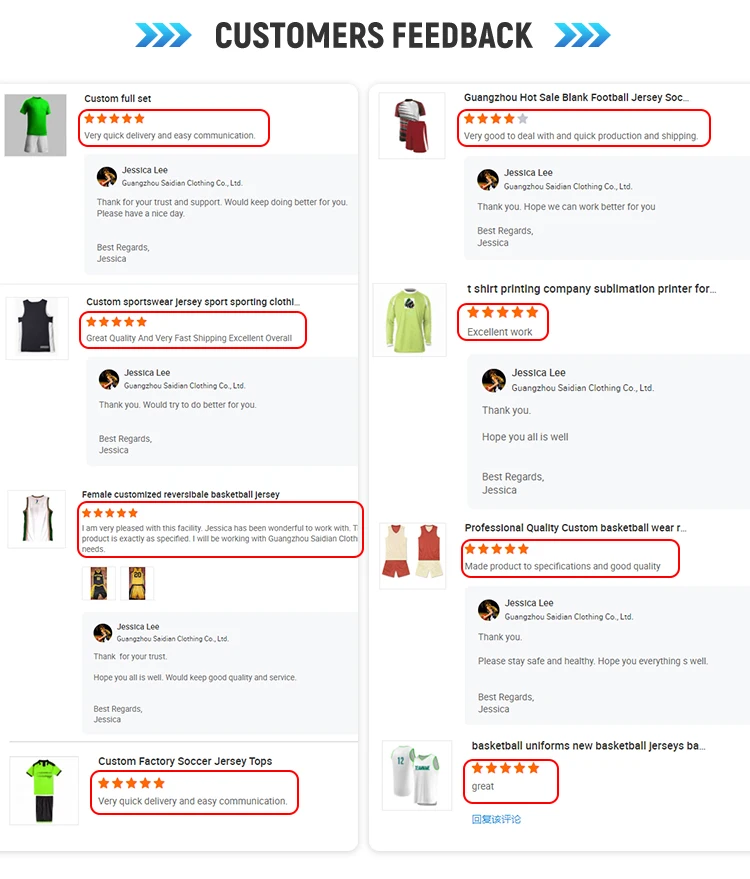750x879 pixels.
Task: Click Jessica Lee avatar under Custom full set
Action: pos(107,177)
